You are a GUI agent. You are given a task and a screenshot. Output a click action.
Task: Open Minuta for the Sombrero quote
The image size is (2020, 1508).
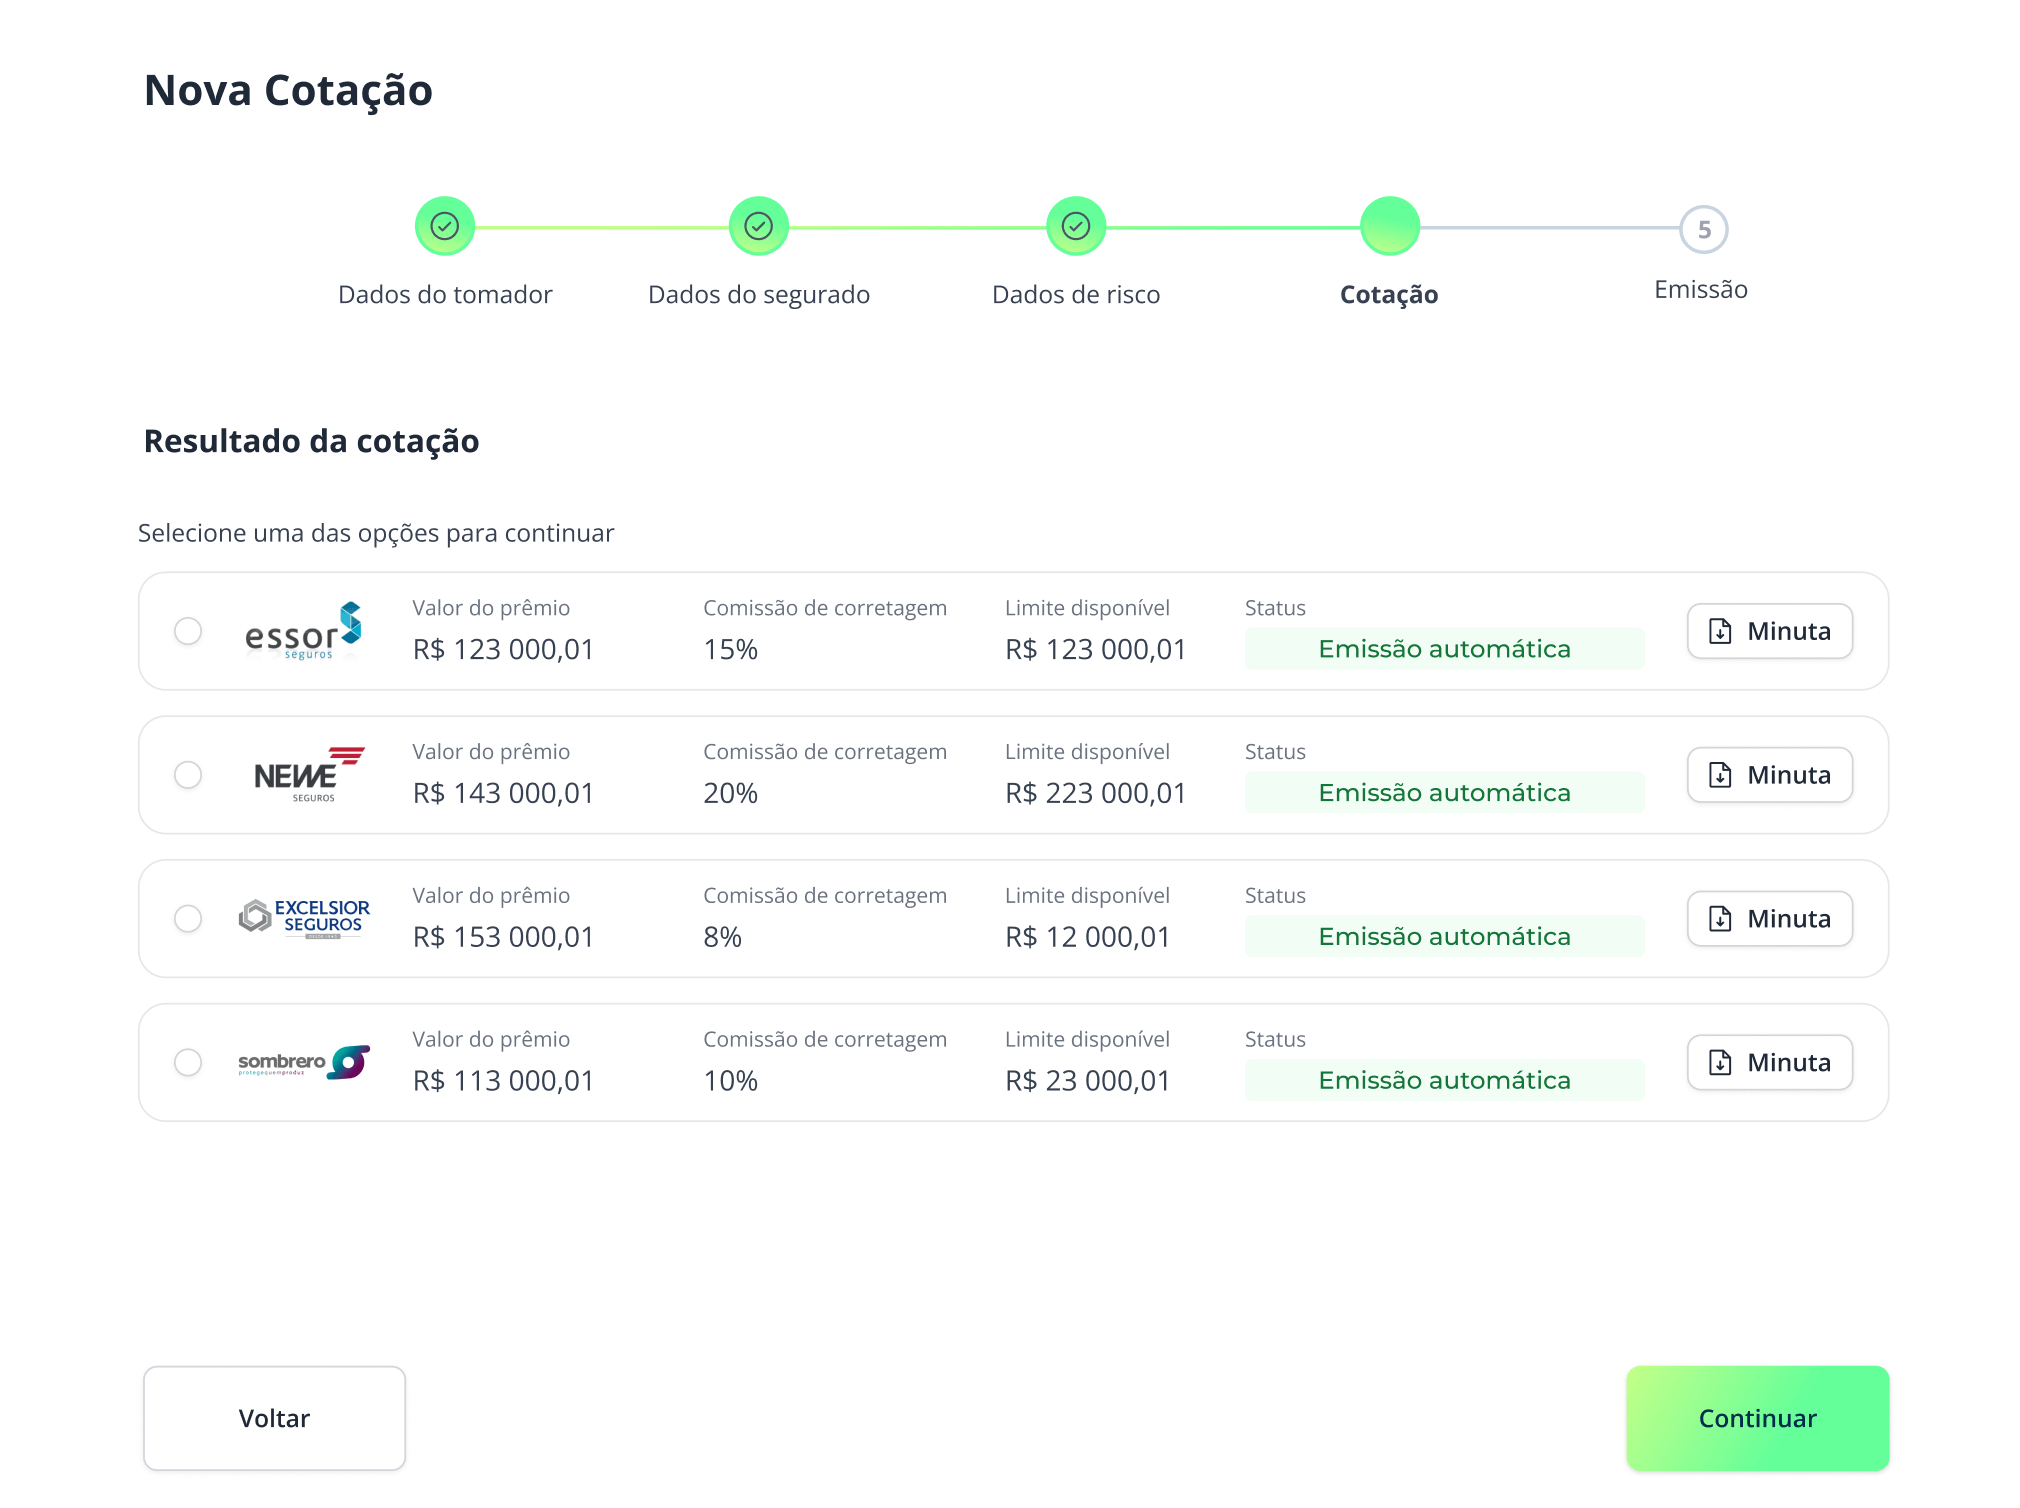tap(1769, 1062)
